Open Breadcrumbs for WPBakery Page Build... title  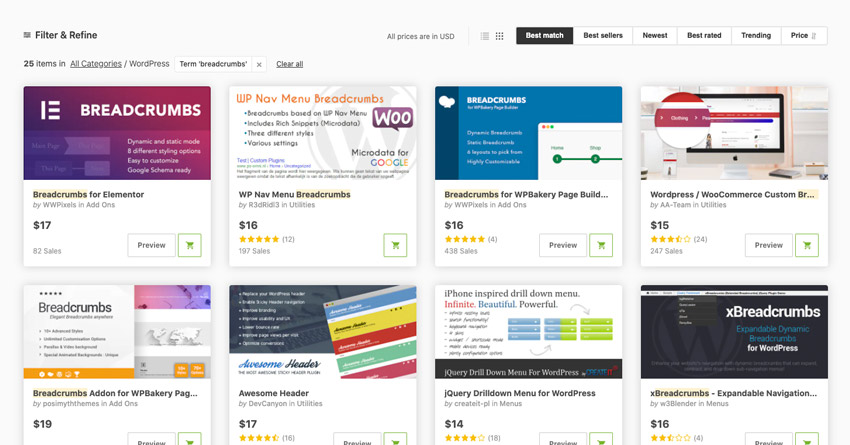click(x=526, y=195)
